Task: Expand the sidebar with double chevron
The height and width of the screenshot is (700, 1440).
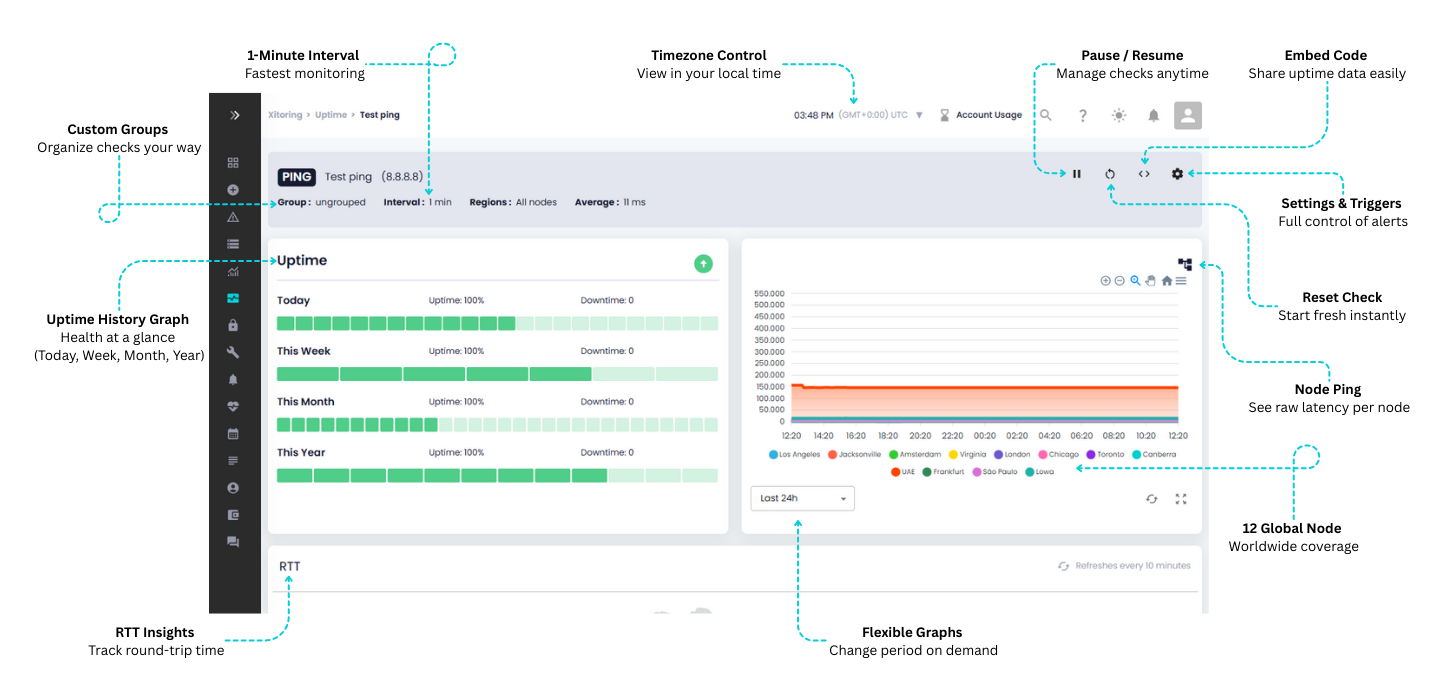Action: [235, 115]
